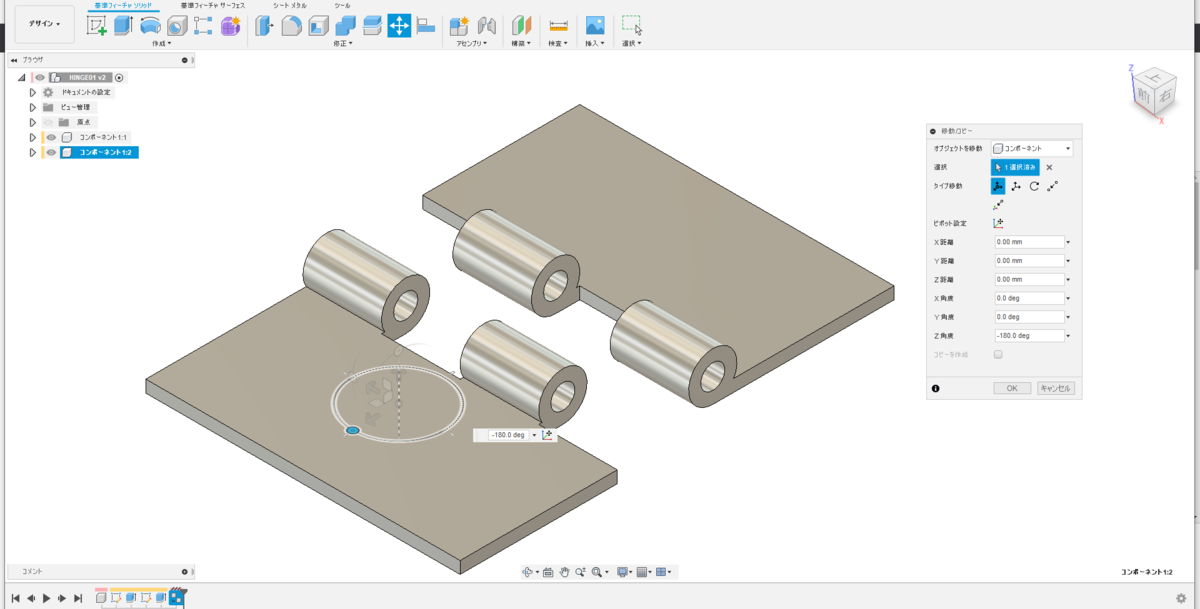Open the 作成 menu dropdown
Screen dimensions: 1200x609
click(x=161, y=44)
